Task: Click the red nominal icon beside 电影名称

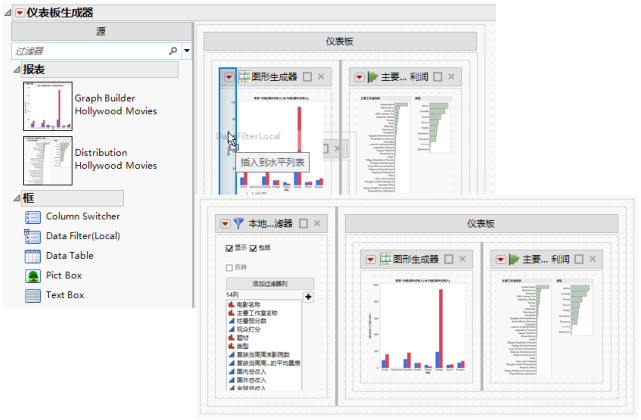Action: (231, 304)
